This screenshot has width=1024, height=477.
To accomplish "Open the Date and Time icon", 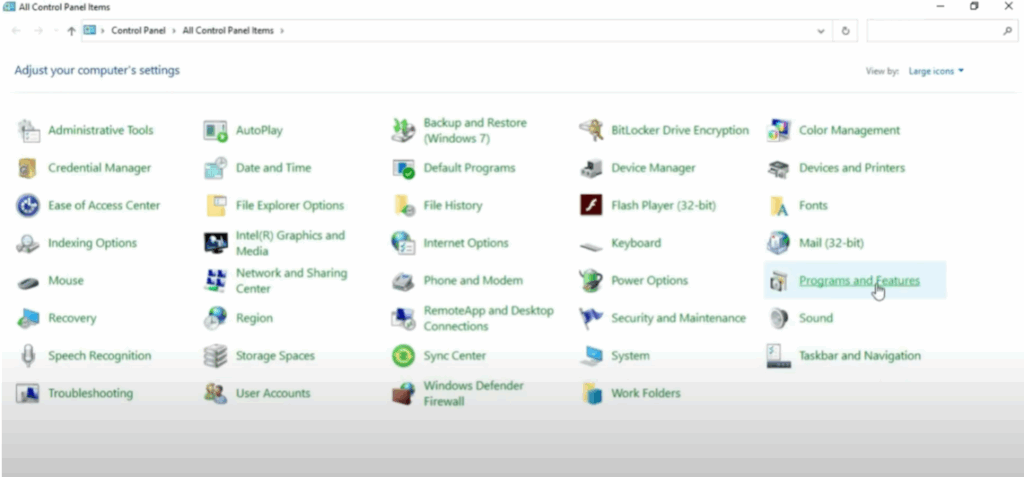I will pos(216,168).
